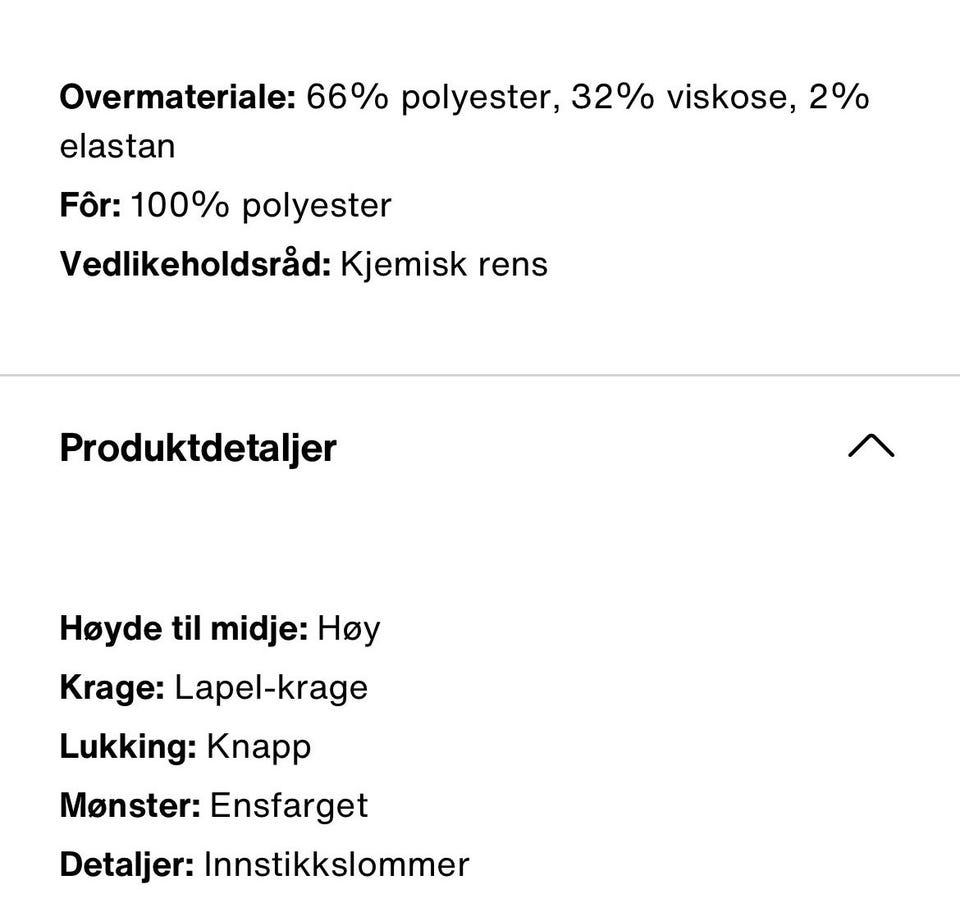Click the Lapel-krage value
Viewport: 960px width, 903px height.
[271, 688]
